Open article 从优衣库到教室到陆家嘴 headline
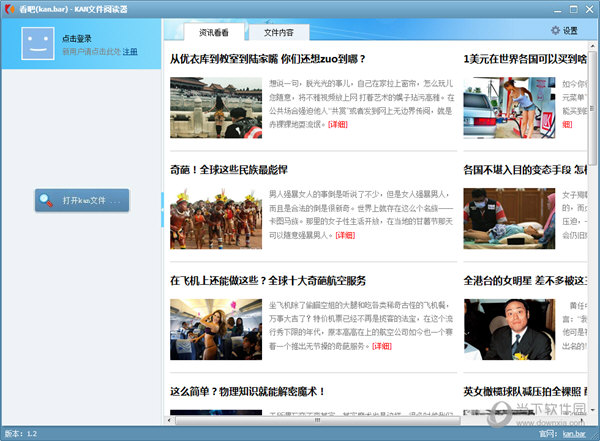Screen dimensions: 600x441 [267, 59]
